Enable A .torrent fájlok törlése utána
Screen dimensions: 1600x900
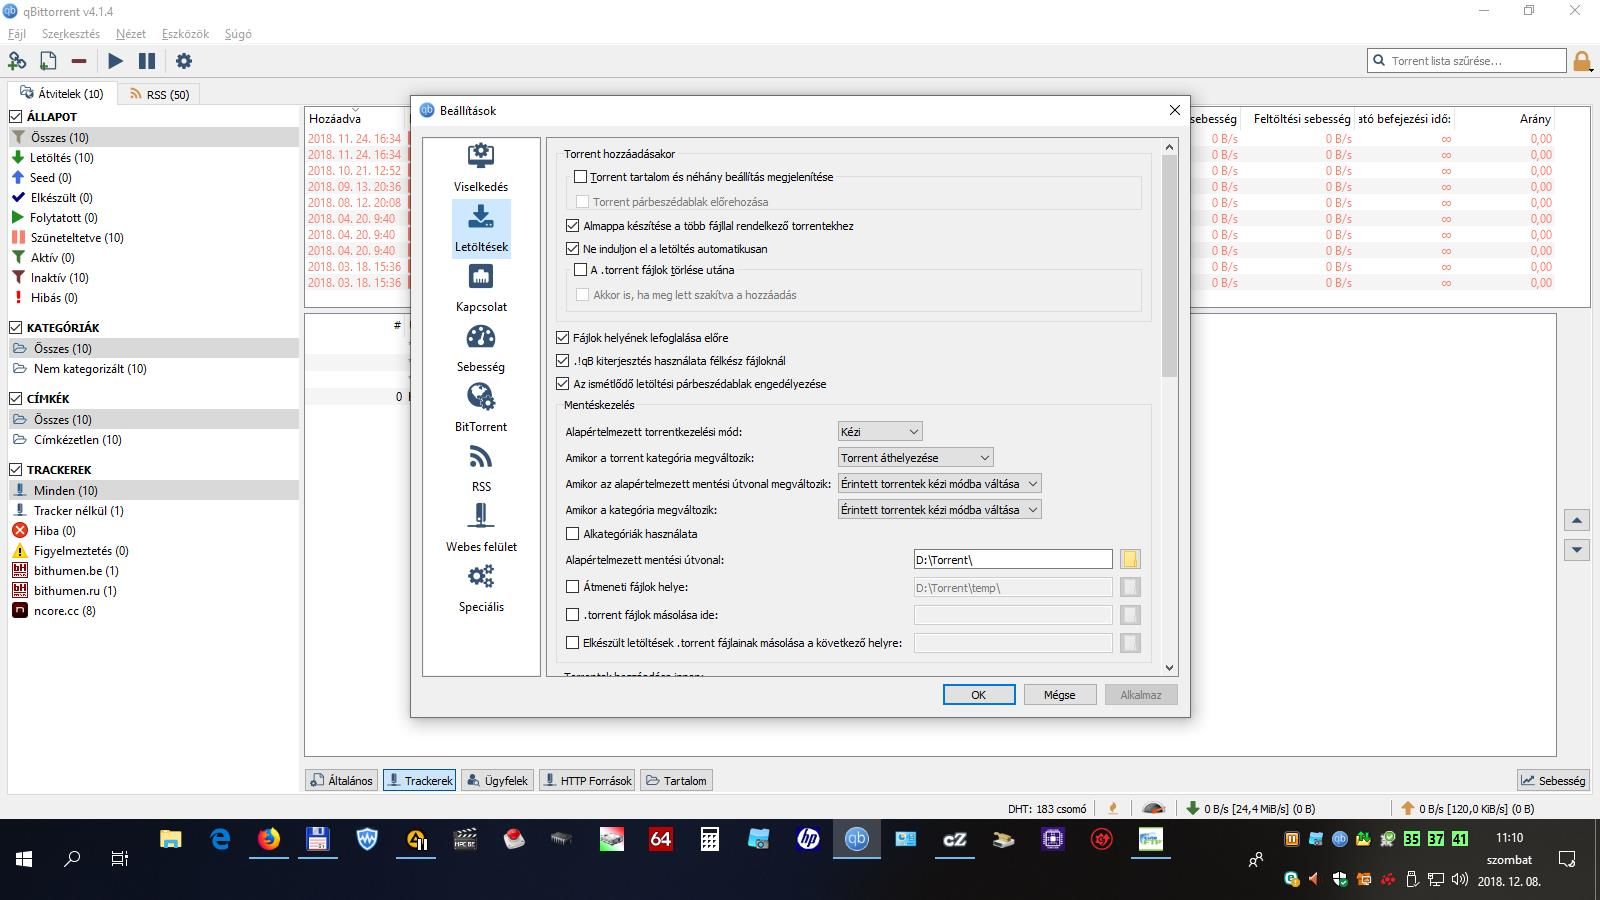click(x=580, y=270)
